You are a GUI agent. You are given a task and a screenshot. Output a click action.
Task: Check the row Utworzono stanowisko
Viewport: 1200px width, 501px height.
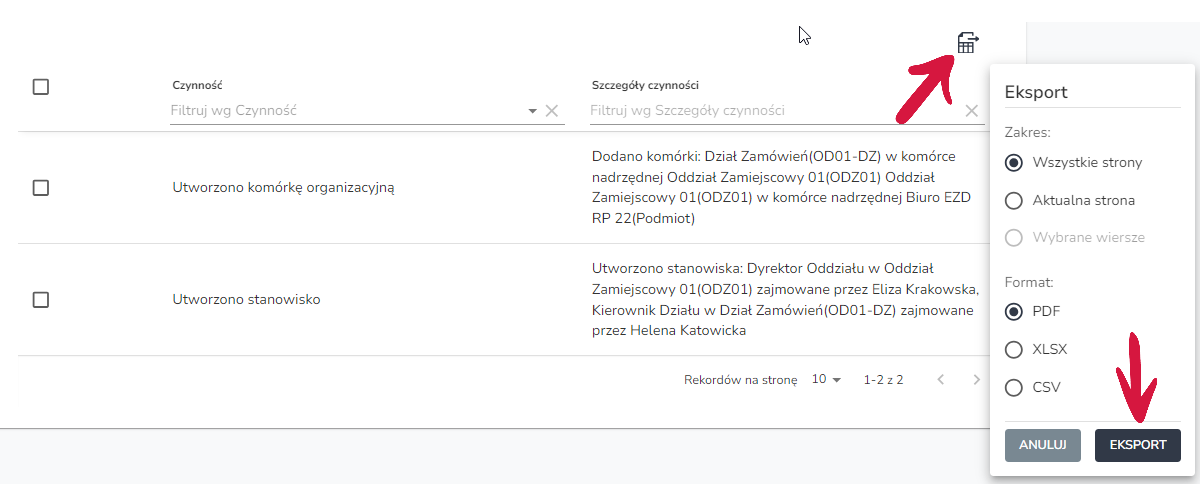(x=41, y=299)
